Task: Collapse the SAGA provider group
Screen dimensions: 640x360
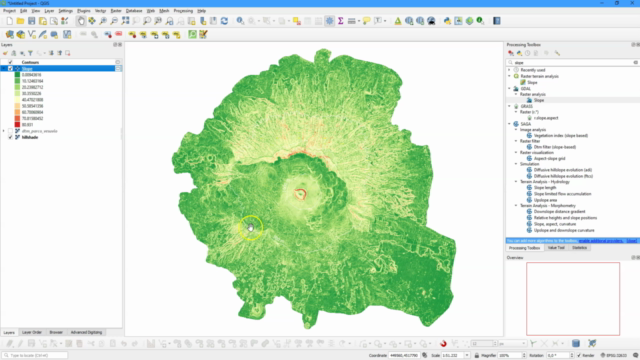Action: point(509,124)
